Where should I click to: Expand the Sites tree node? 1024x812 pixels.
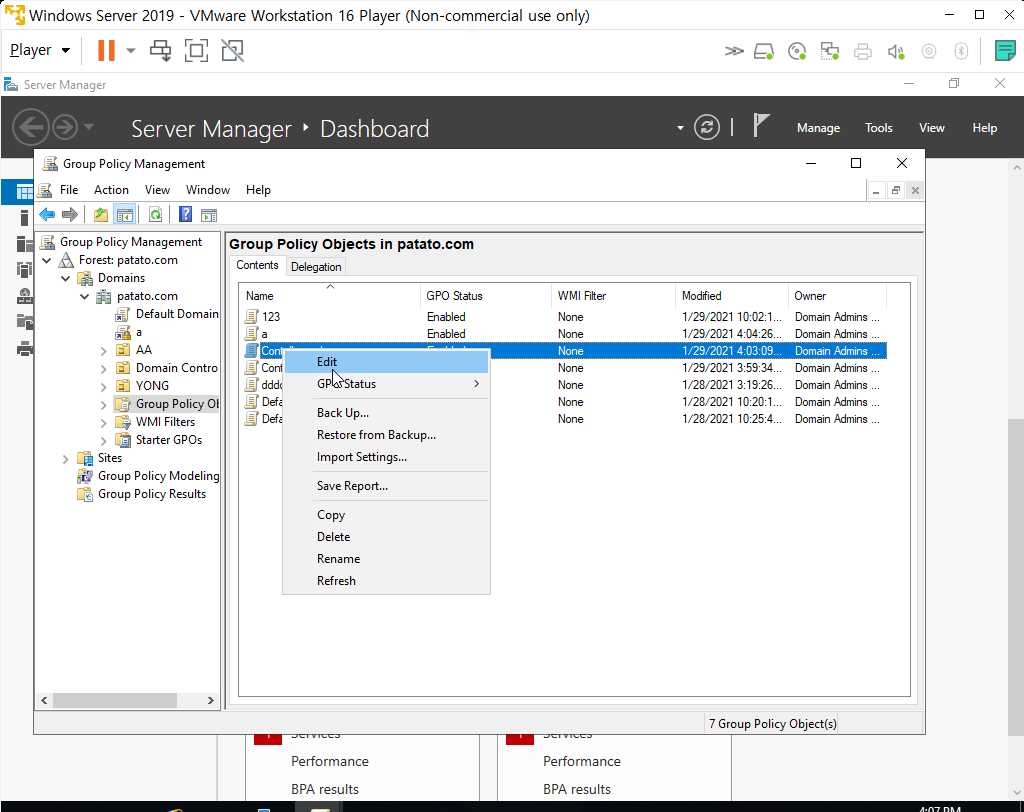point(66,459)
